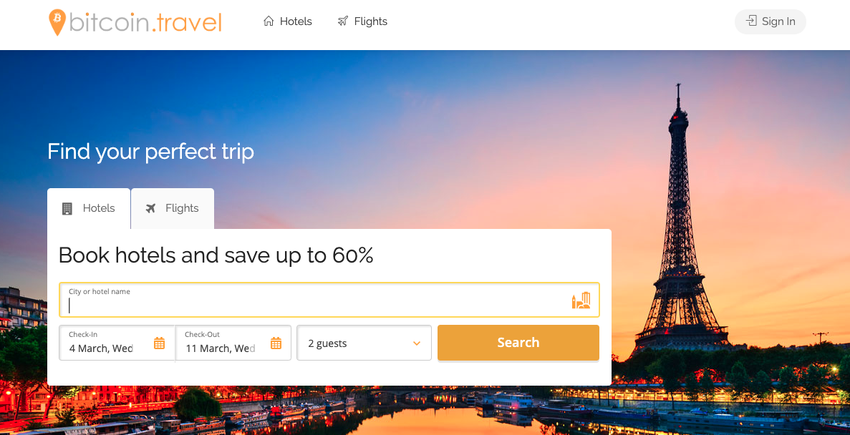
Task: Focus the City or hotel name field
Action: pyautogui.click(x=329, y=300)
